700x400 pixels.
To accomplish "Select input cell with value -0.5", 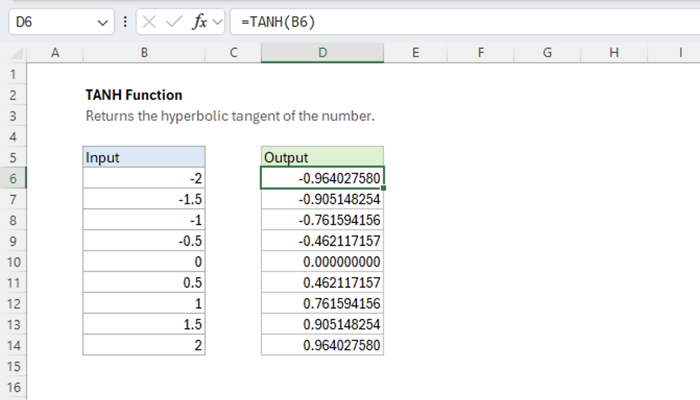I will [144, 241].
